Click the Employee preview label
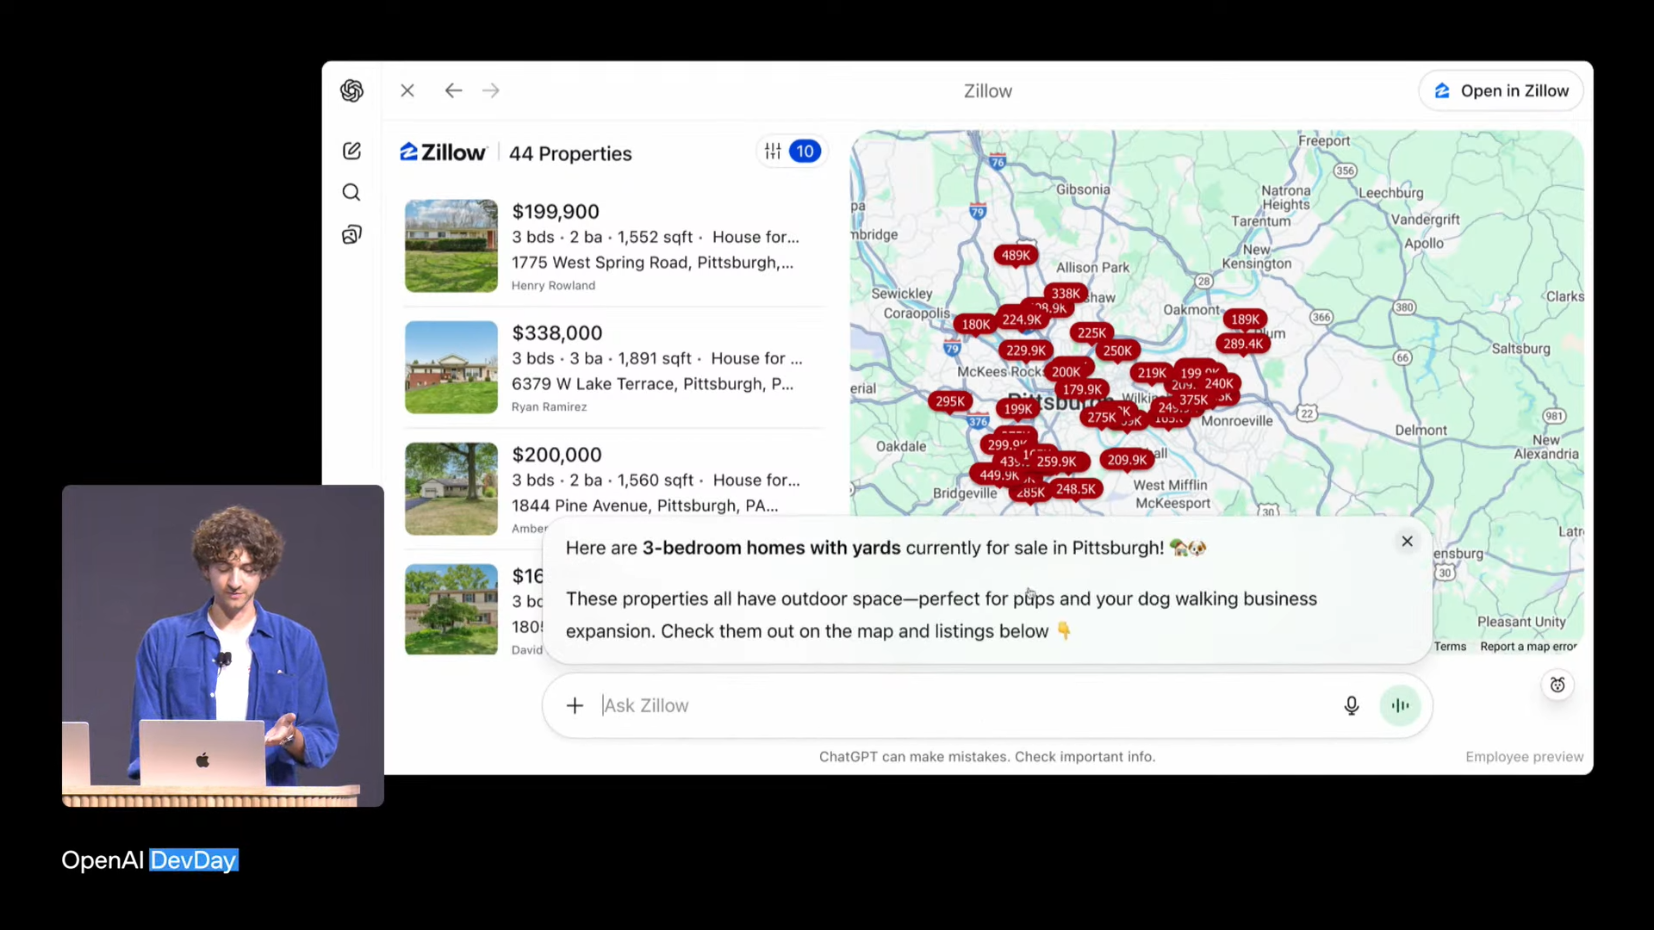The height and width of the screenshot is (930, 1654). pos(1524,757)
